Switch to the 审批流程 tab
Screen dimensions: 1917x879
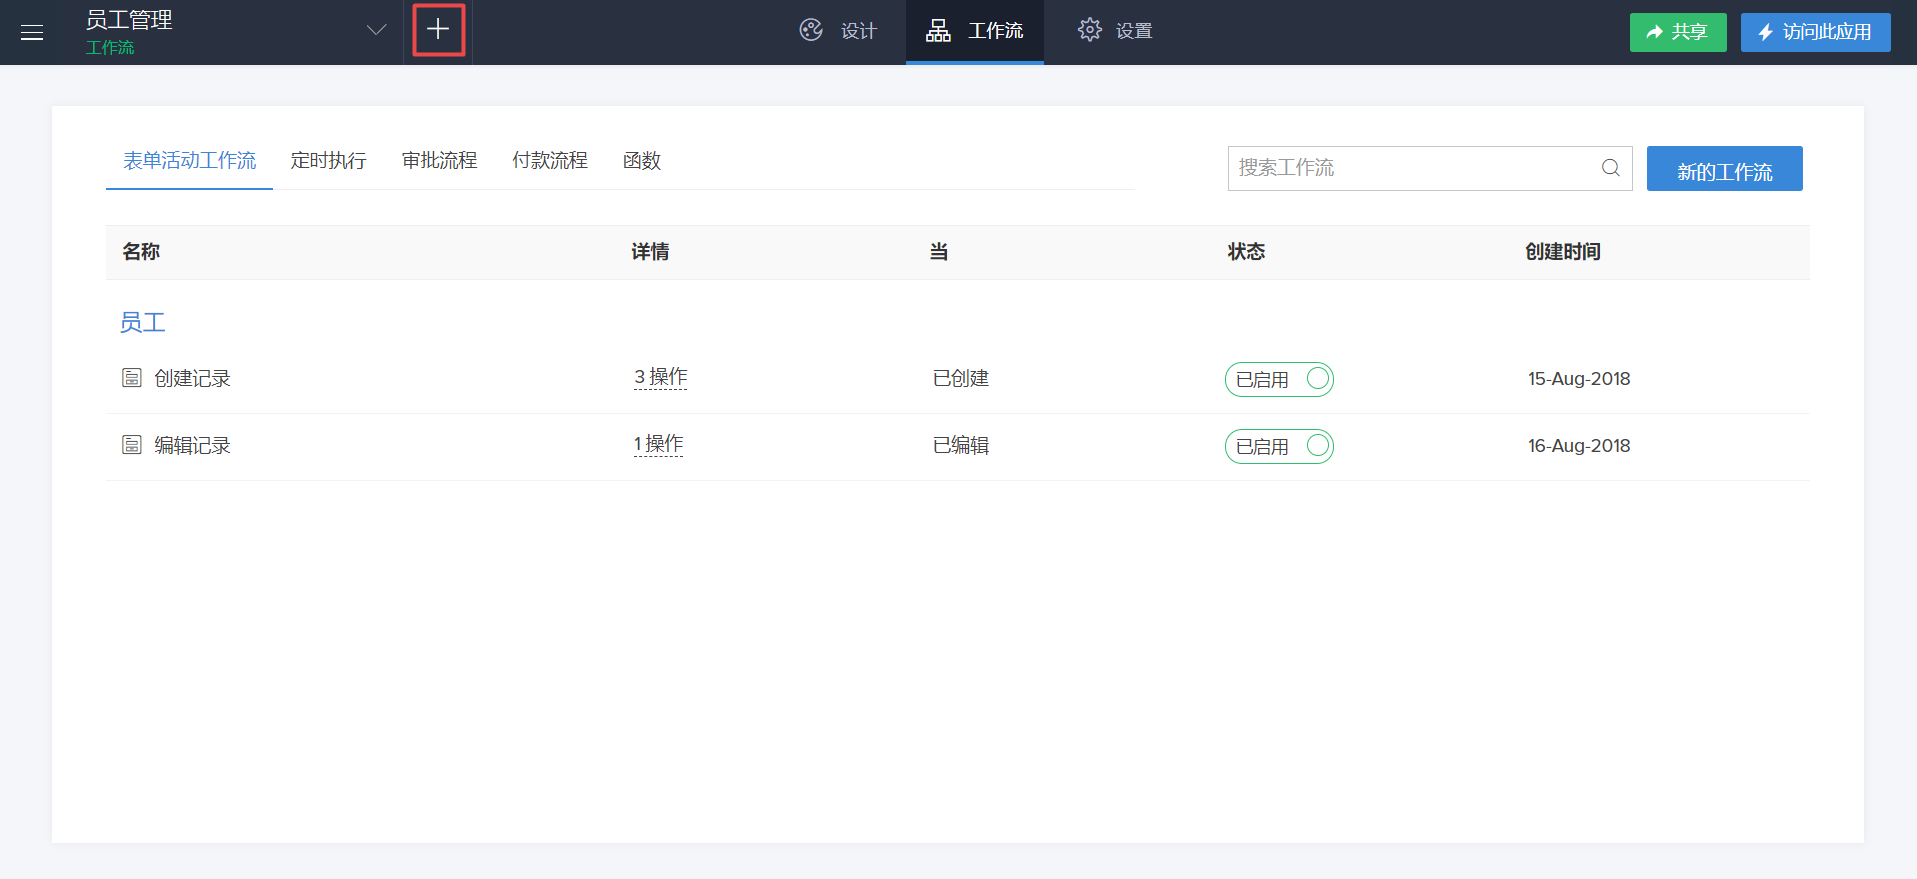(x=439, y=161)
